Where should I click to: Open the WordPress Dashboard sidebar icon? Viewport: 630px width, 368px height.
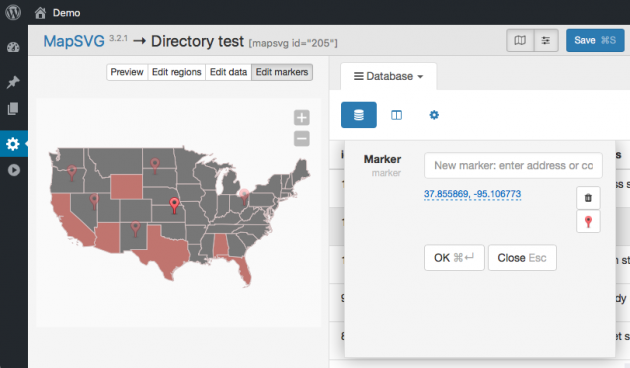click(x=13, y=47)
